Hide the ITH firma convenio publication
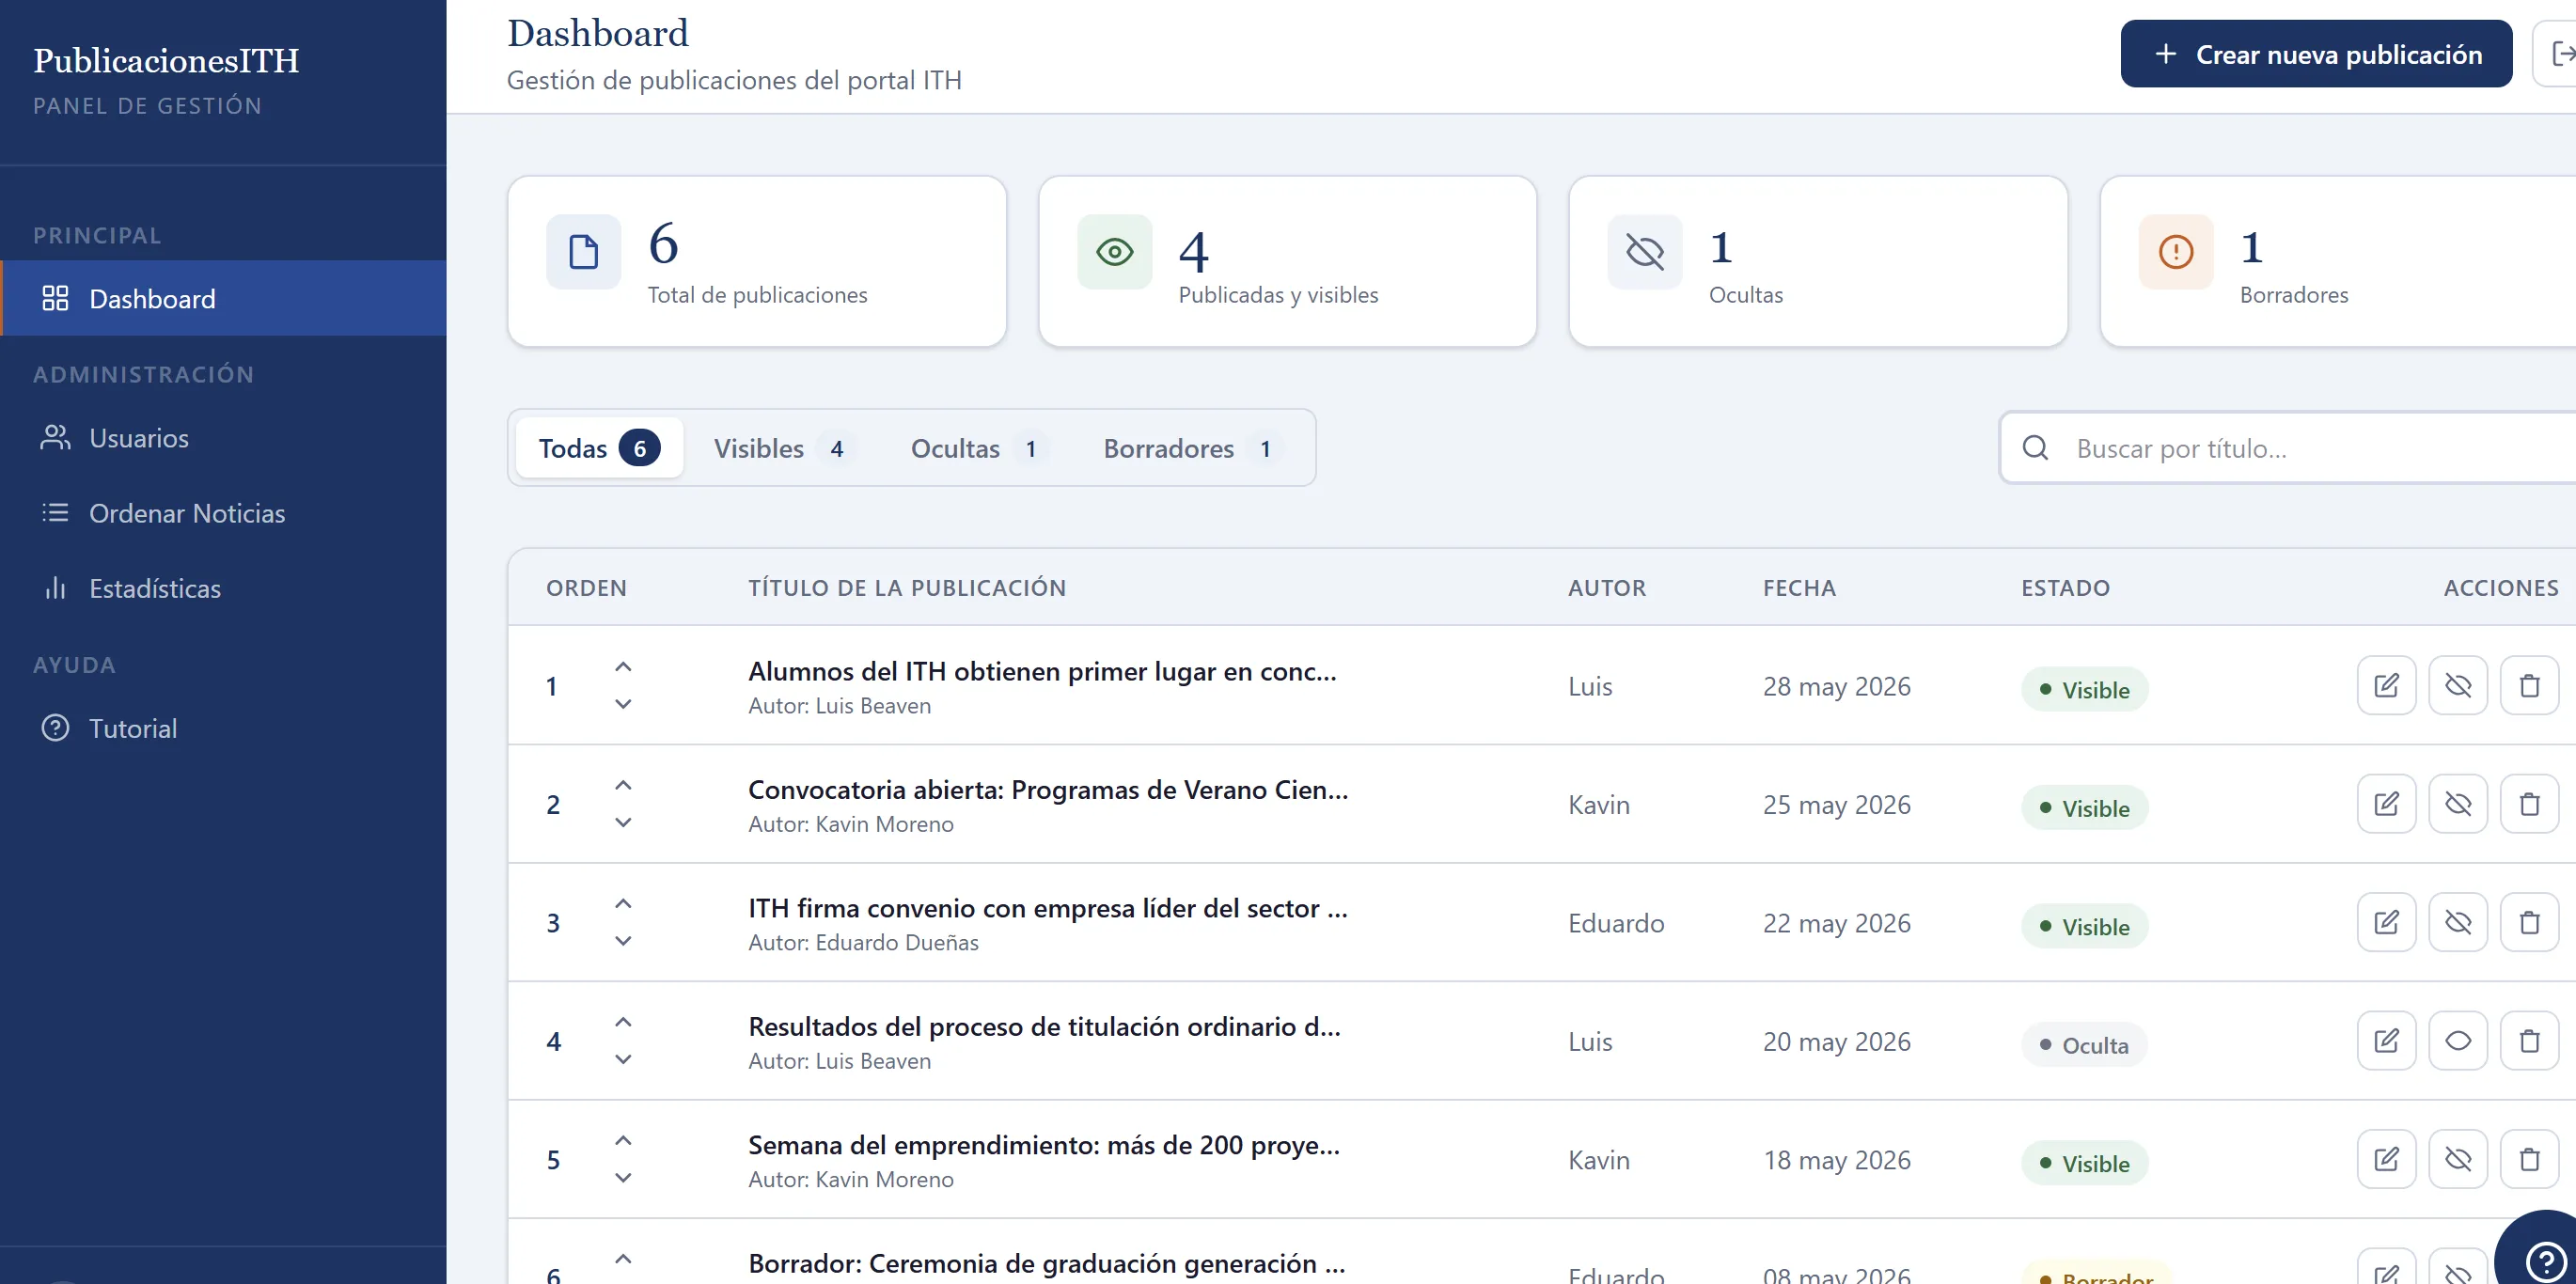 pos(2458,922)
